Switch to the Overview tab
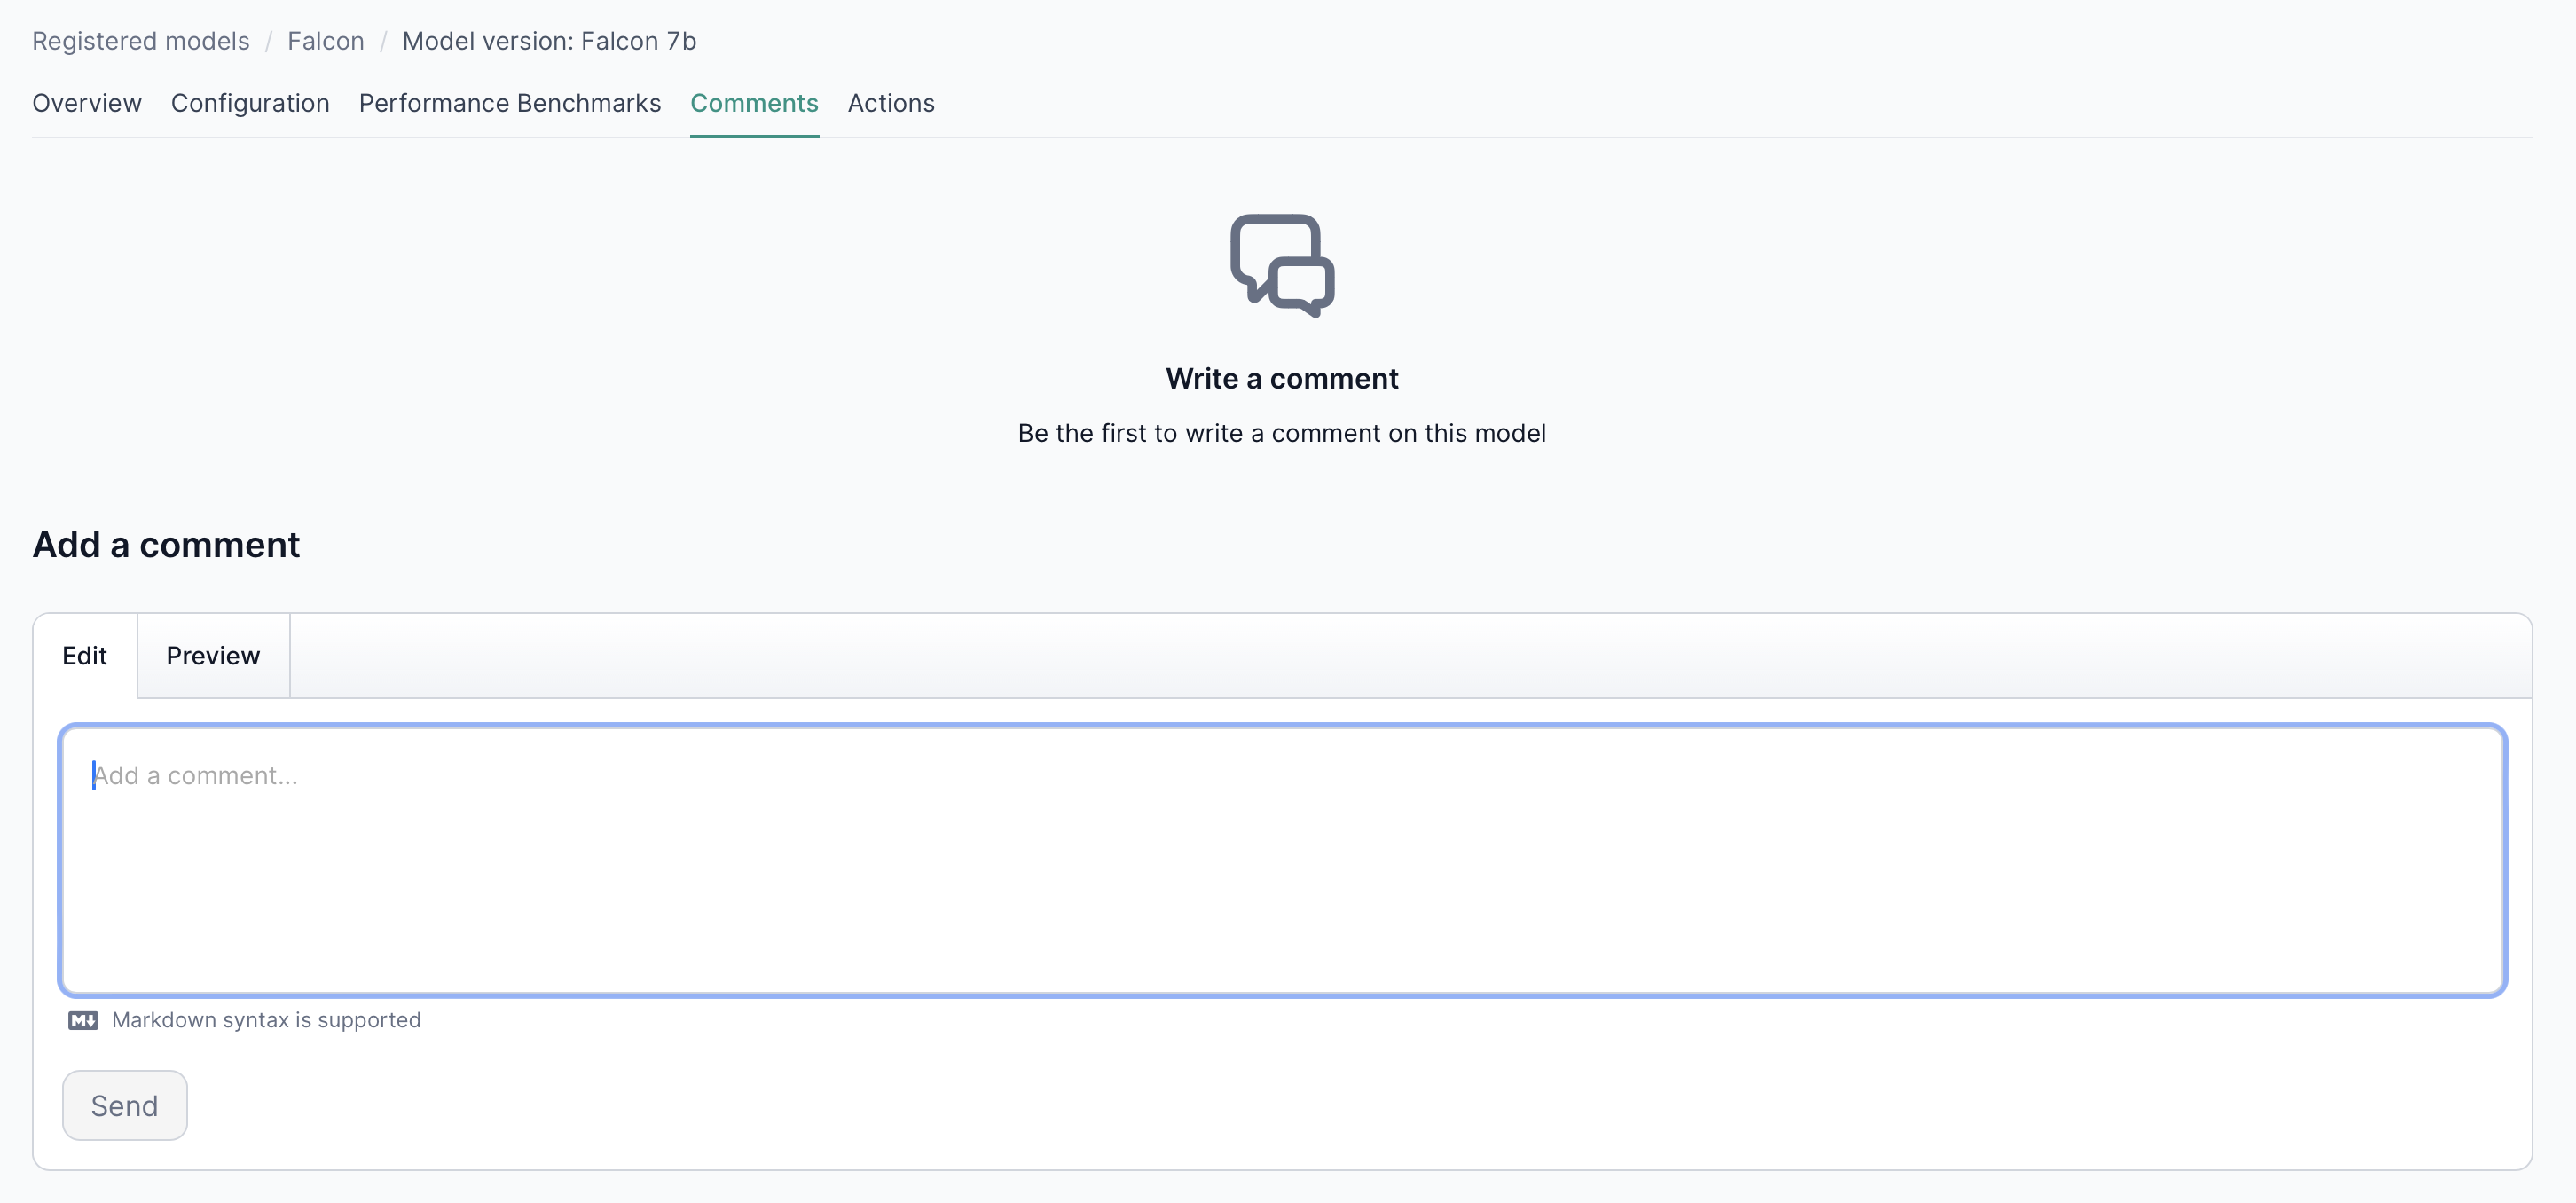The height and width of the screenshot is (1203, 2576). (x=87, y=103)
